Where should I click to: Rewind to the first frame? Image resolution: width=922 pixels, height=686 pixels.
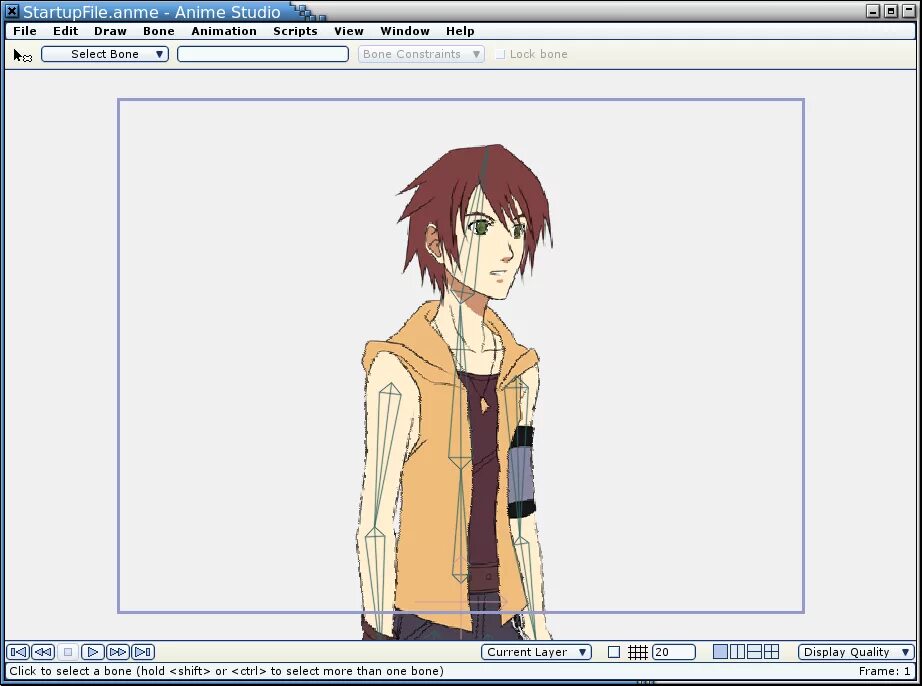coord(18,652)
